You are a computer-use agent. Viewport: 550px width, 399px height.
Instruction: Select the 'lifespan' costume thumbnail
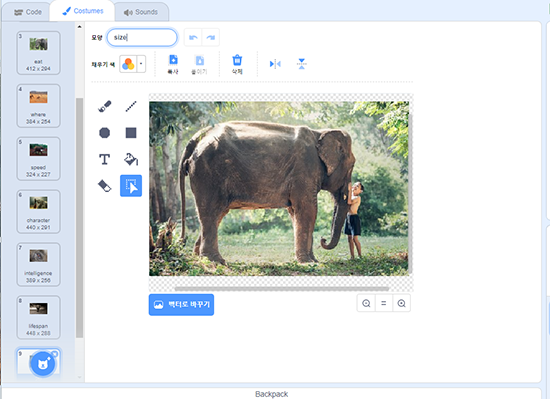(x=39, y=318)
